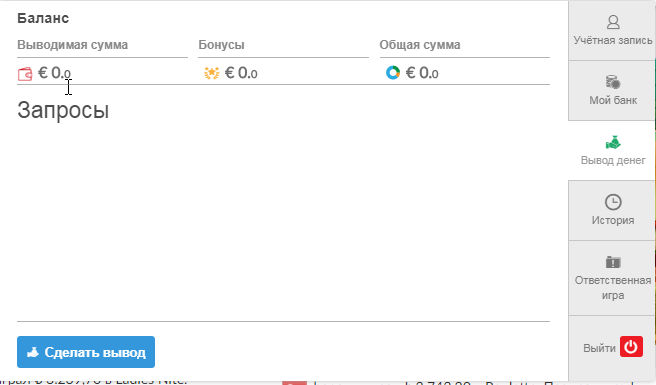The image size is (656, 385).
Task: Go to Ответственная игра tab
Action: pos(612,278)
